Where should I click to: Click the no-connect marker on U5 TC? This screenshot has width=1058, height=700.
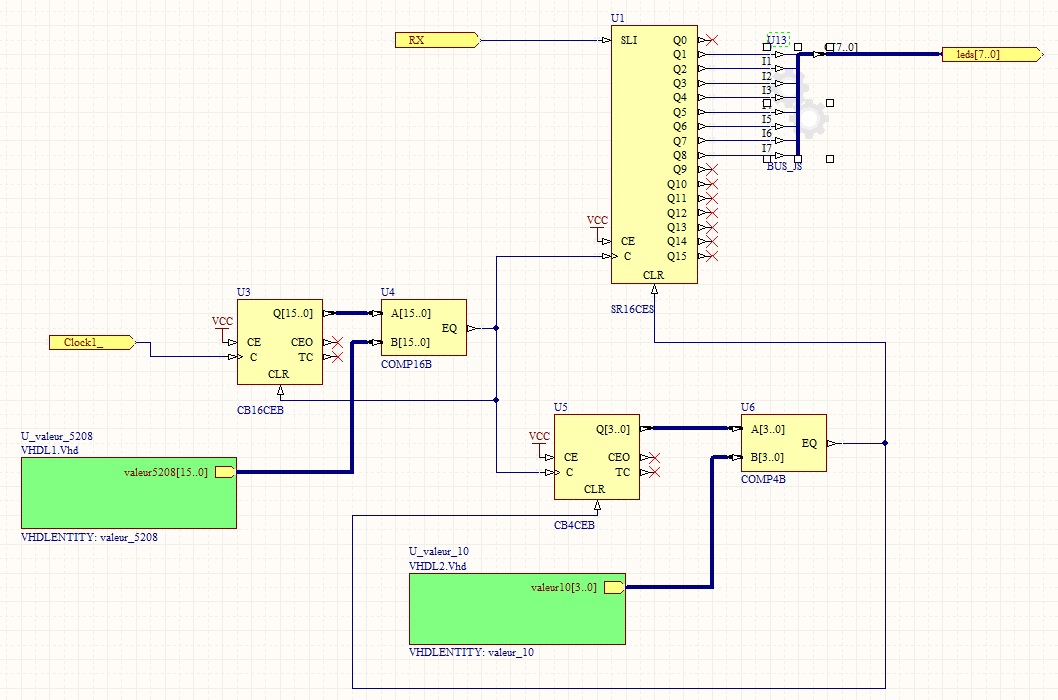(x=653, y=472)
